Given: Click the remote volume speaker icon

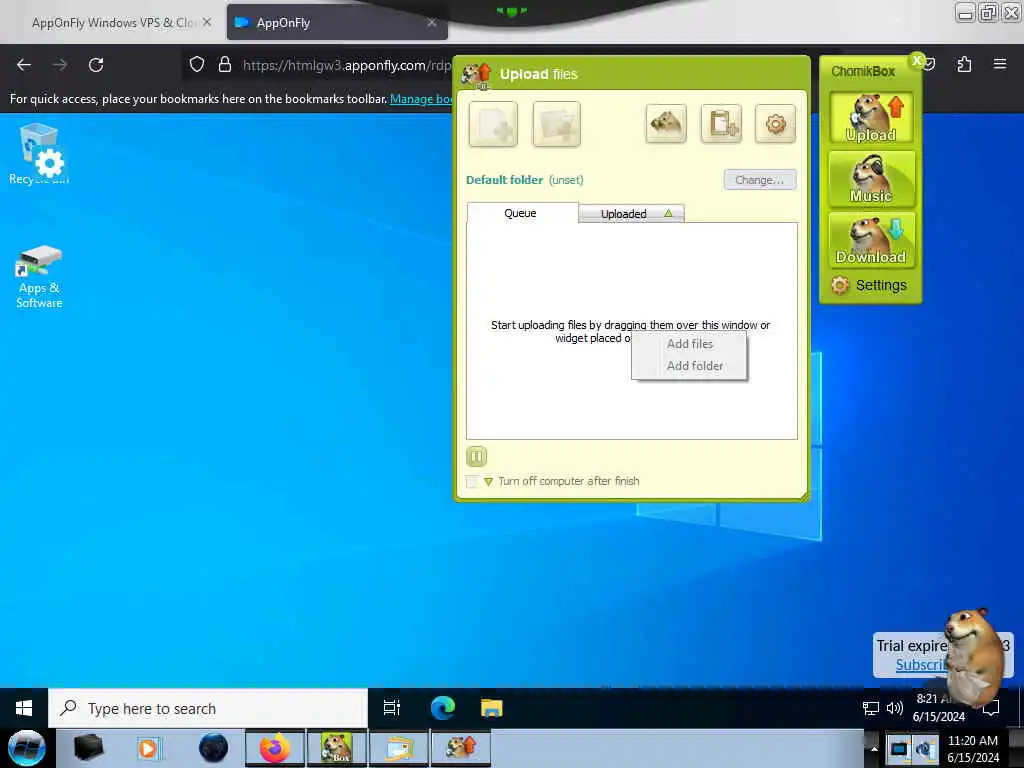Looking at the screenshot, I should (x=895, y=708).
